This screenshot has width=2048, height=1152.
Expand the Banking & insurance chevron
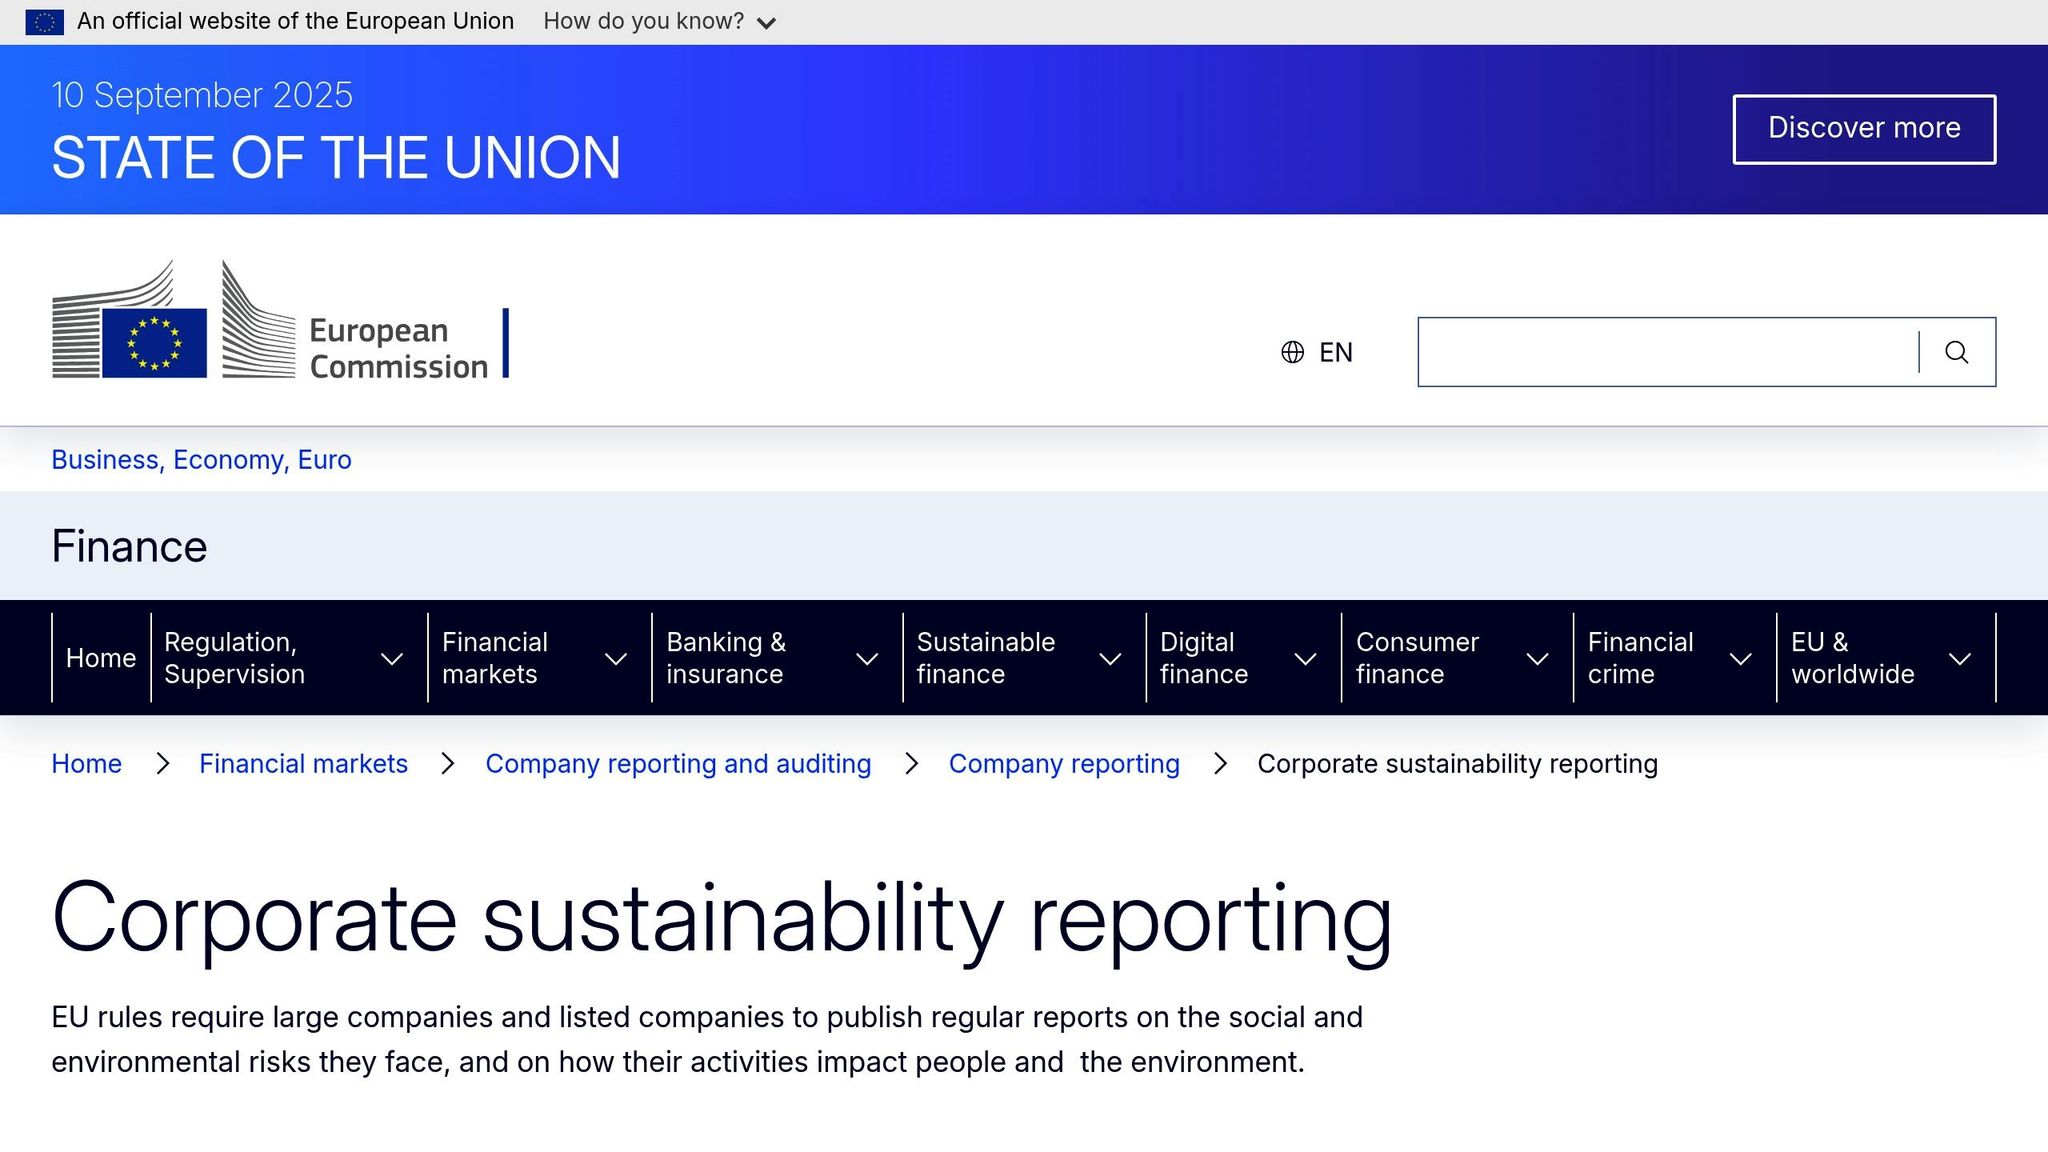[867, 658]
